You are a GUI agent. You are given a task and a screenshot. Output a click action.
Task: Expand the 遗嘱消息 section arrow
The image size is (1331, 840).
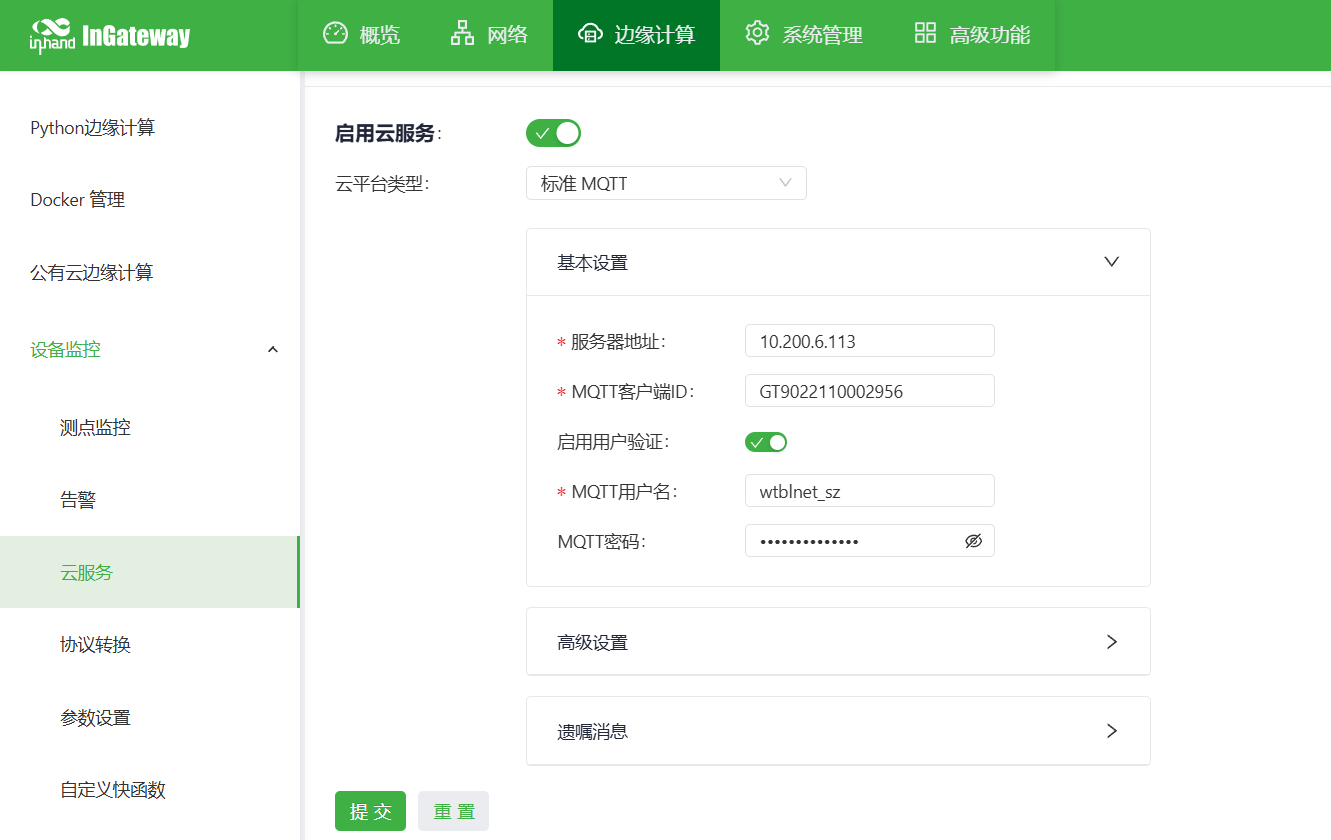tap(1111, 731)
